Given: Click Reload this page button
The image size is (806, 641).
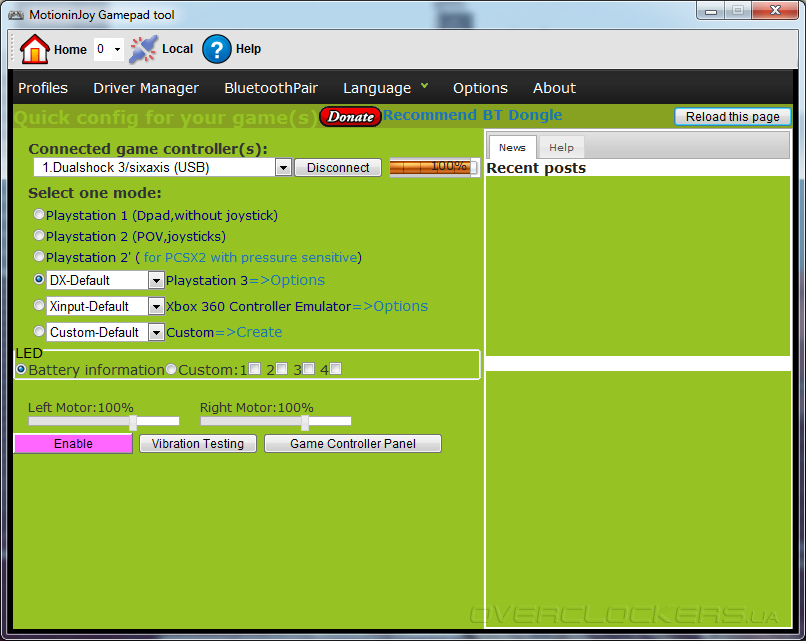Looking at the screenshot, I should click(732, 117).
